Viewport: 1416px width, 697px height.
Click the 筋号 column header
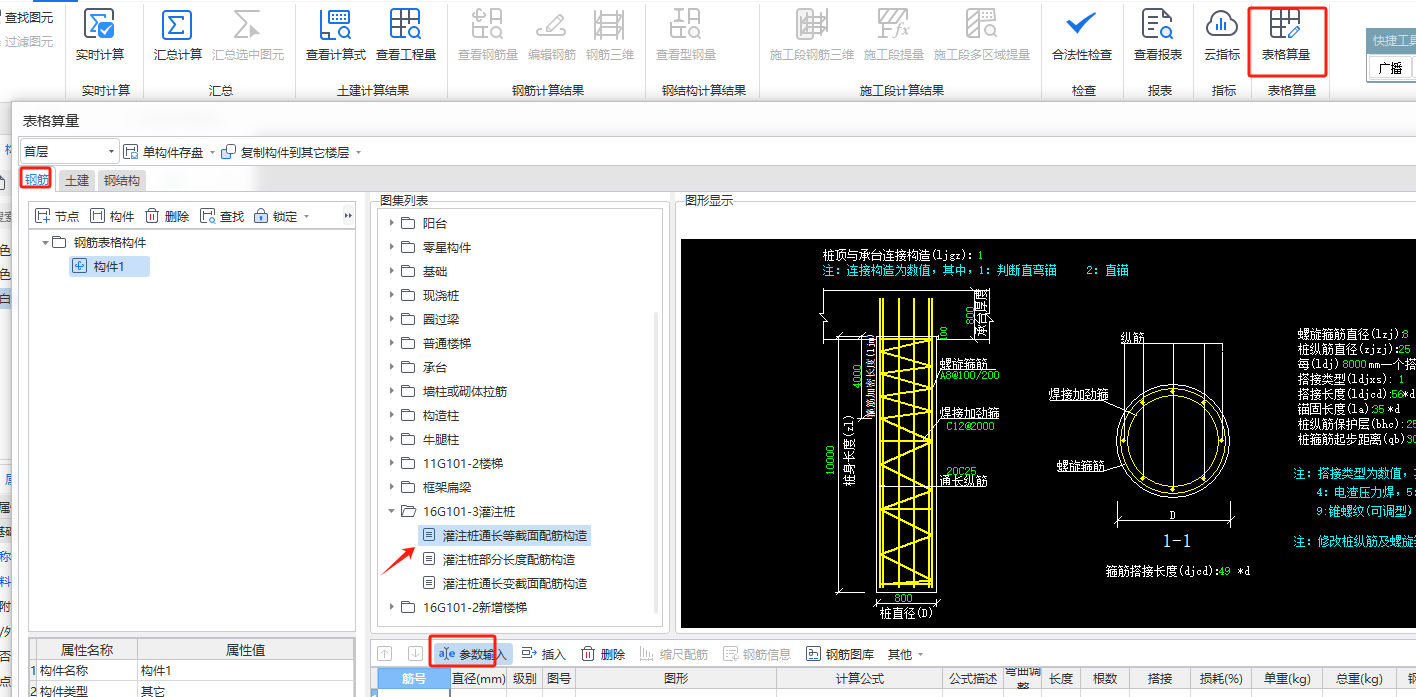coord(413,679)
